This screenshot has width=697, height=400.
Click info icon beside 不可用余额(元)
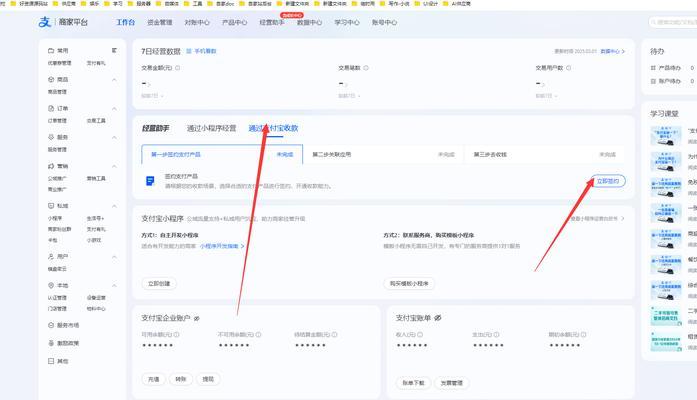tap(258, 334)
